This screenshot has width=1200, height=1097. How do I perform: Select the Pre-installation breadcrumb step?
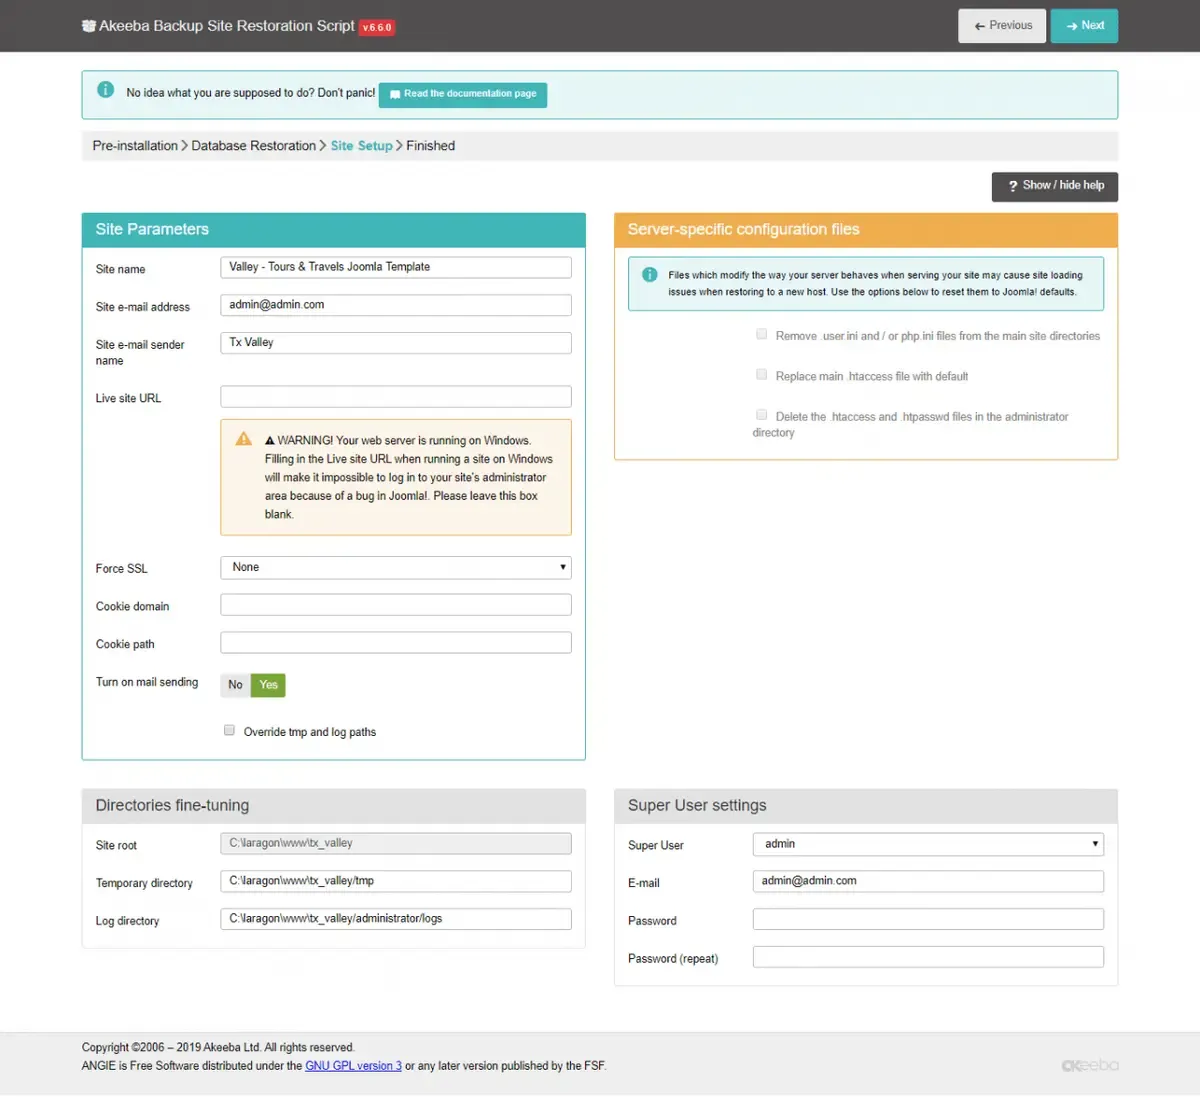click(135, 146)
